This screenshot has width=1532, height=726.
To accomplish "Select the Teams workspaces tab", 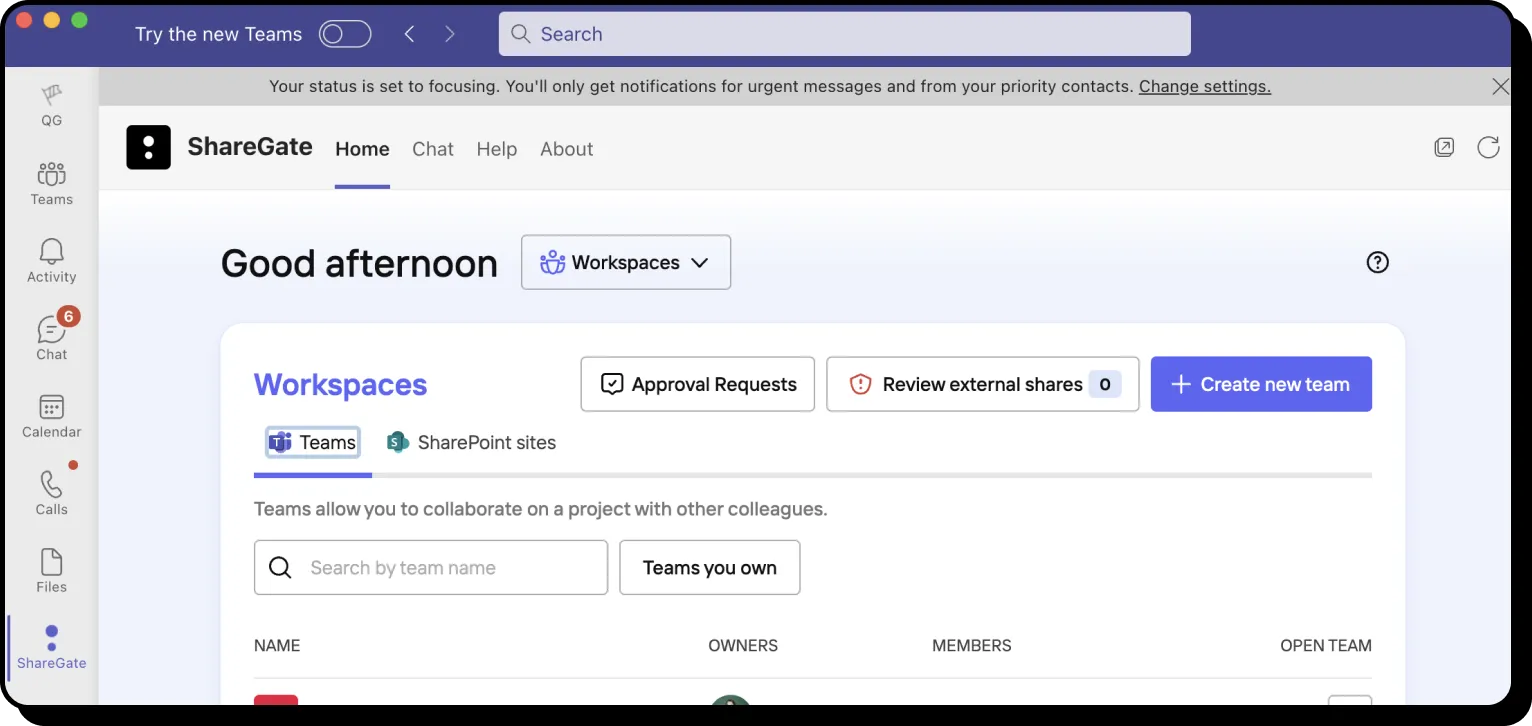I will [313, 442].
